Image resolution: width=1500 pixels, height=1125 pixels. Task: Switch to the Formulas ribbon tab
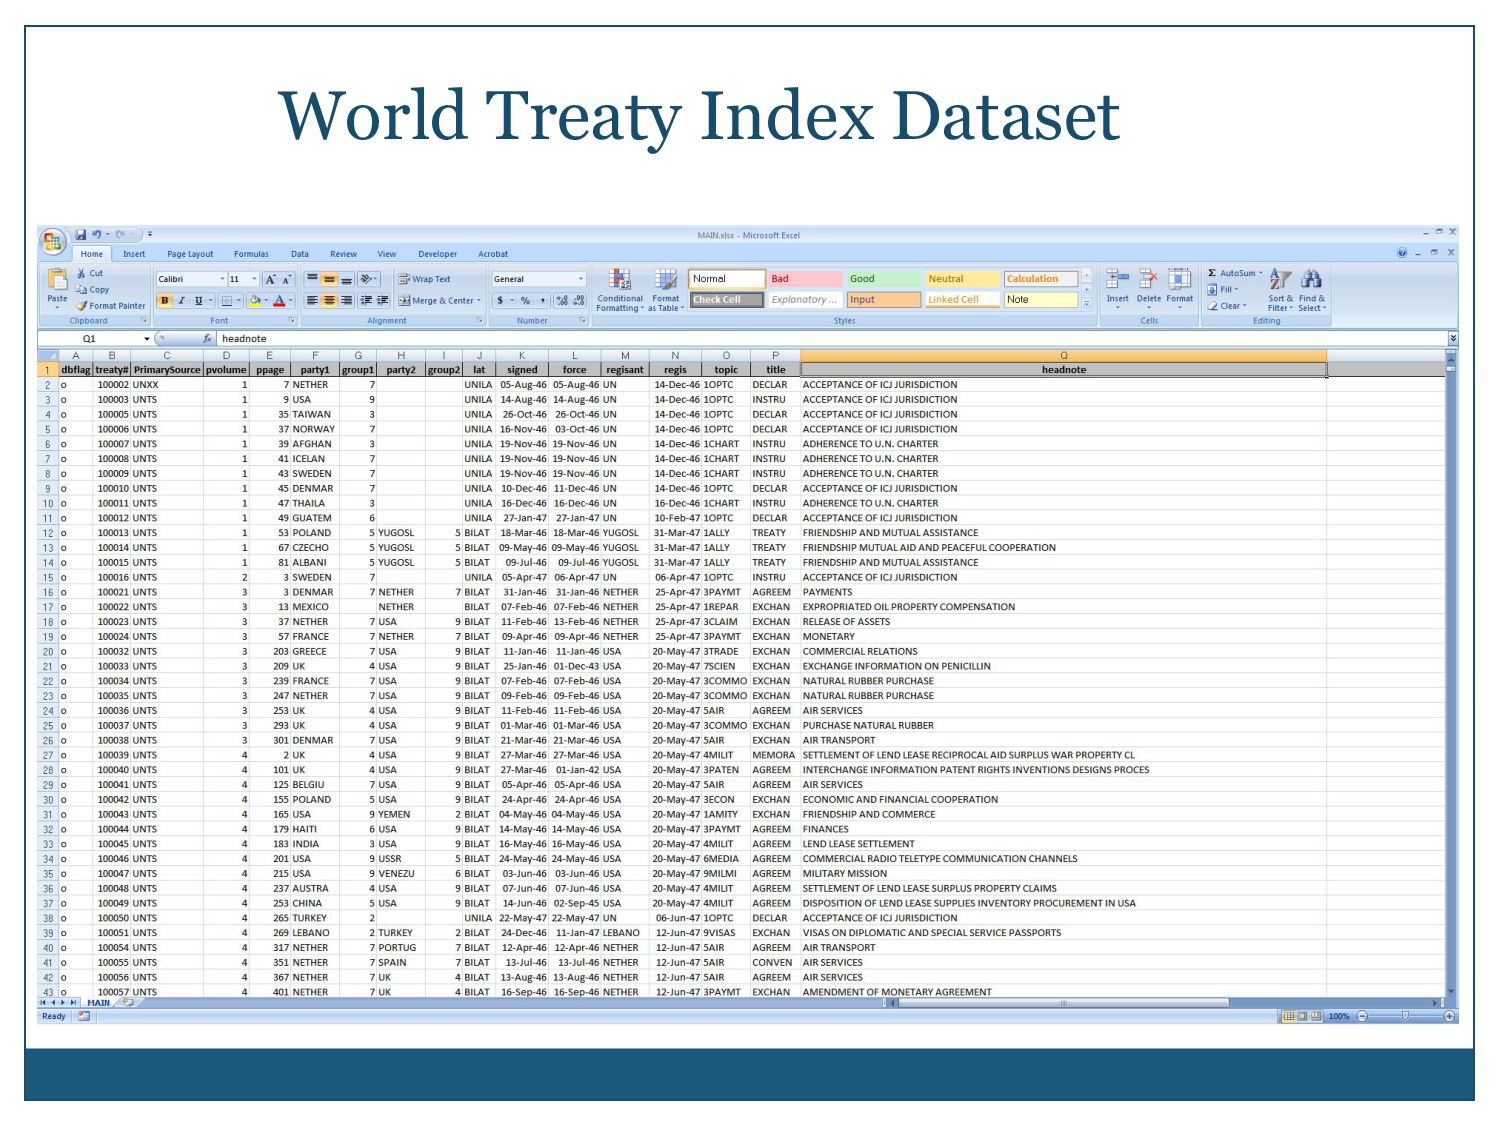click(x=251, y=254)
